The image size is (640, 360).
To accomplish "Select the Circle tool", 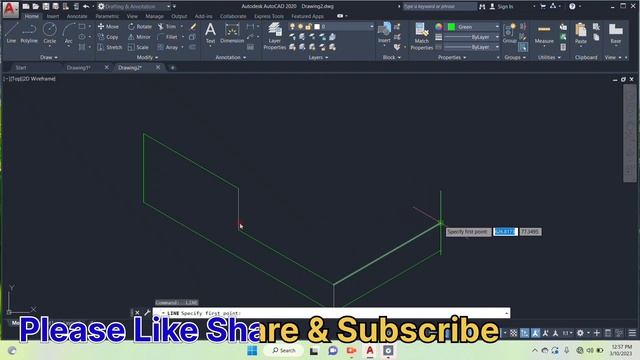I will 50,33.
